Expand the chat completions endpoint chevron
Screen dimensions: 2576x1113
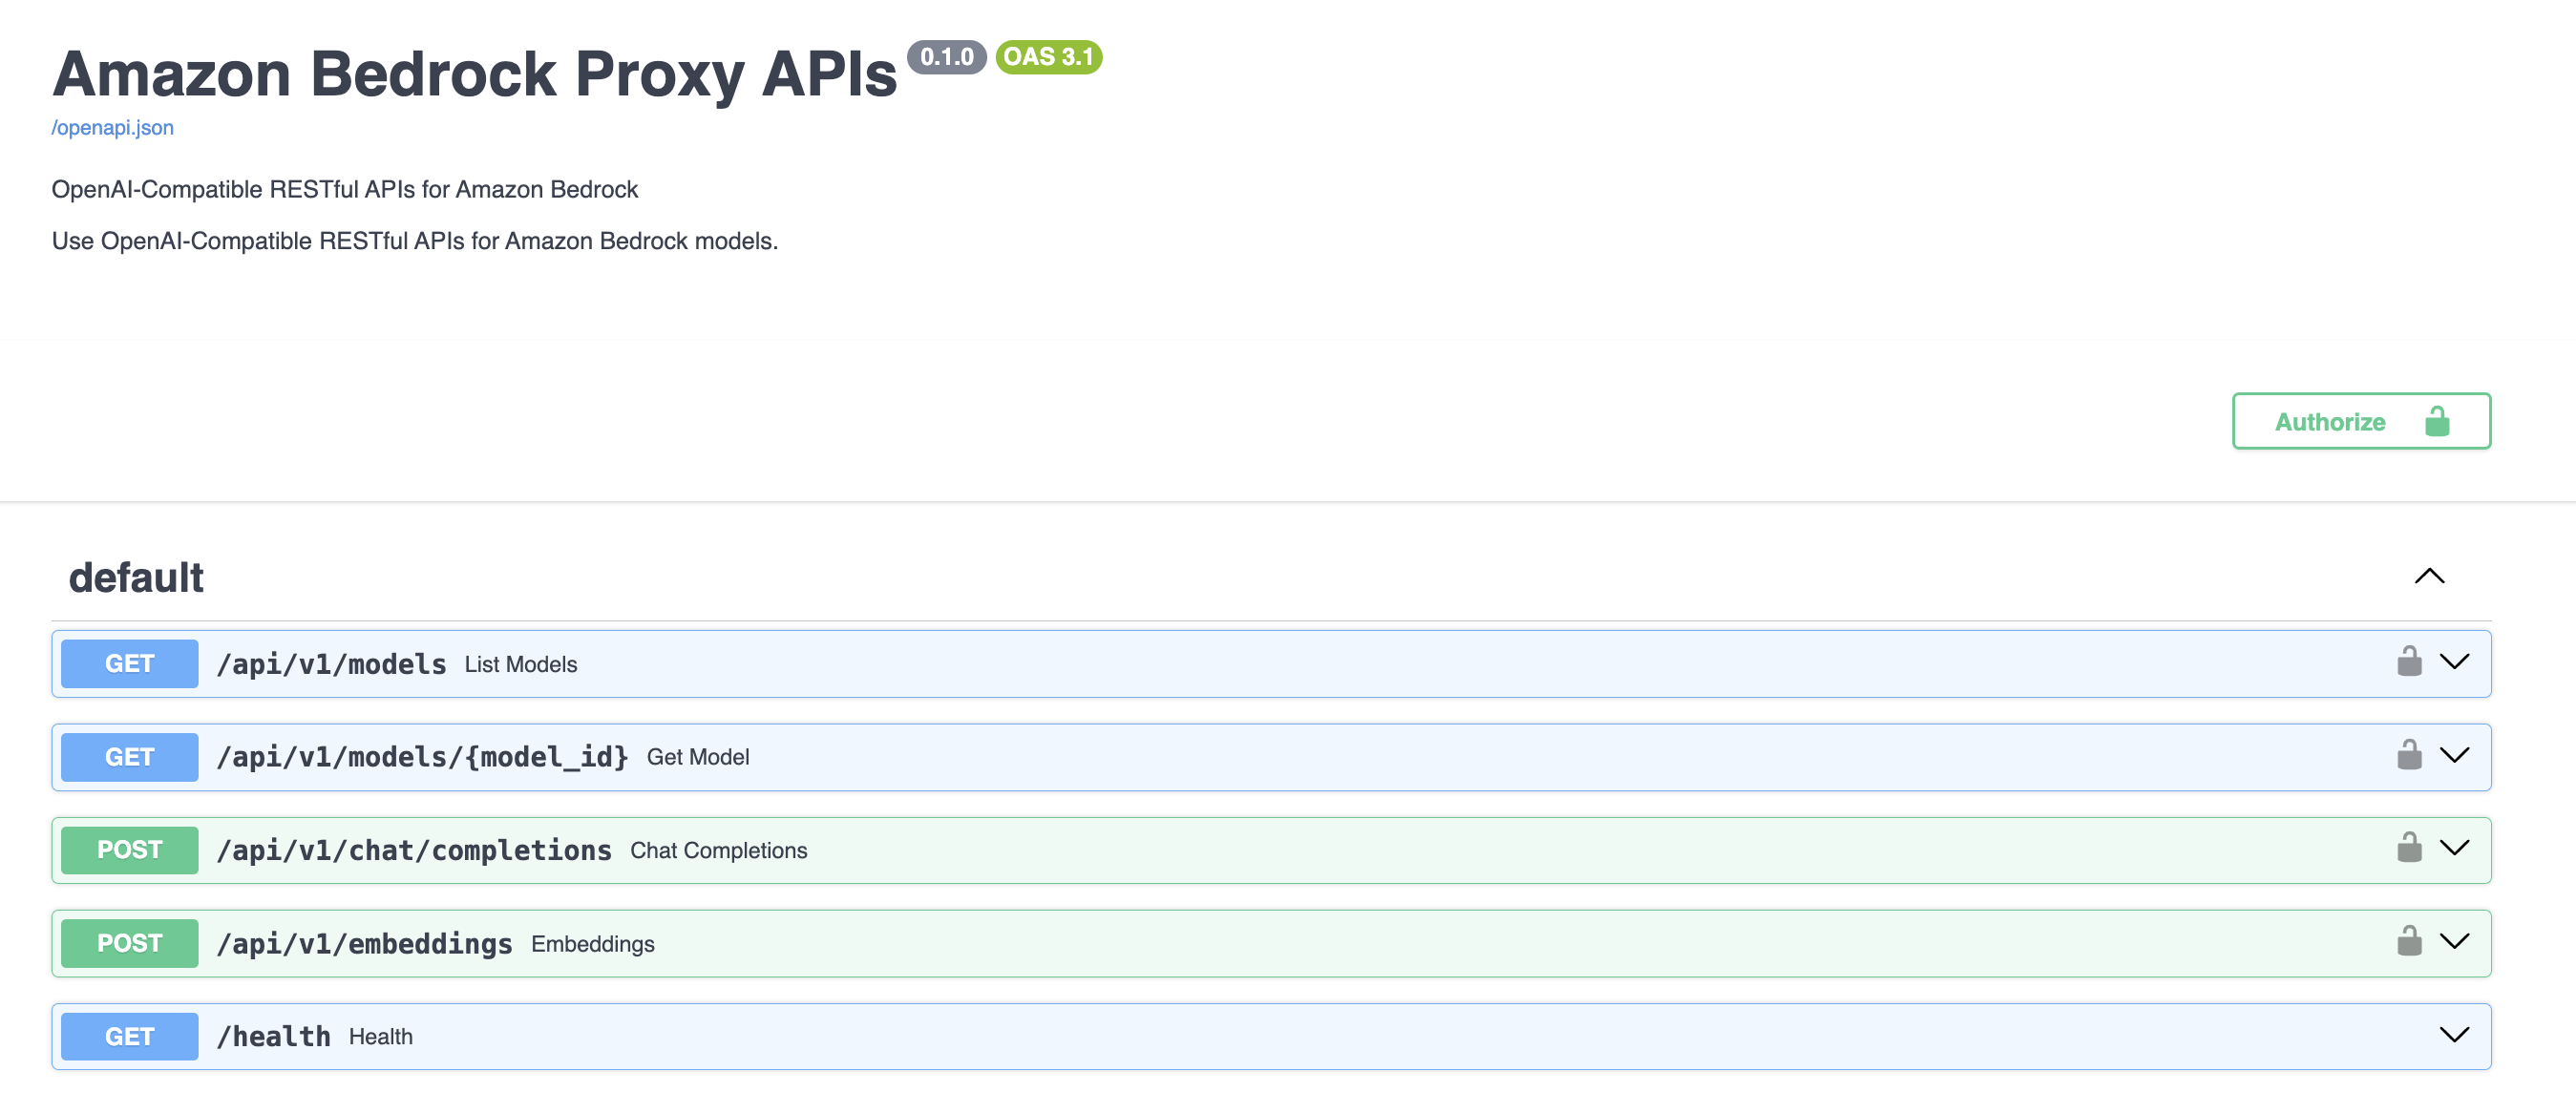coord(2454,848)
